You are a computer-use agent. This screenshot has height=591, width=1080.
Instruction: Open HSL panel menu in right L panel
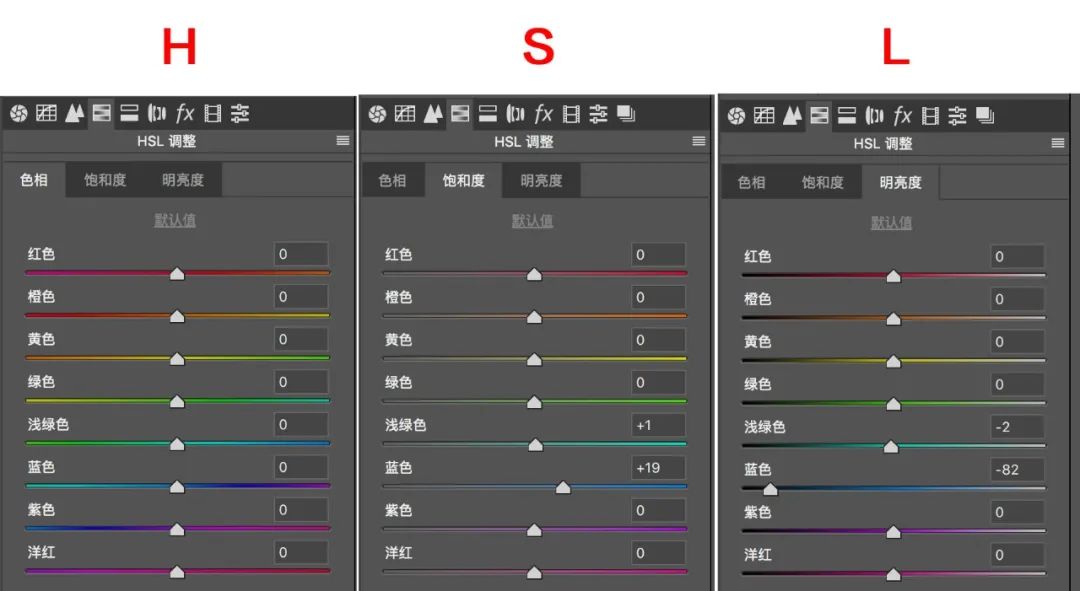(1058, 143)
